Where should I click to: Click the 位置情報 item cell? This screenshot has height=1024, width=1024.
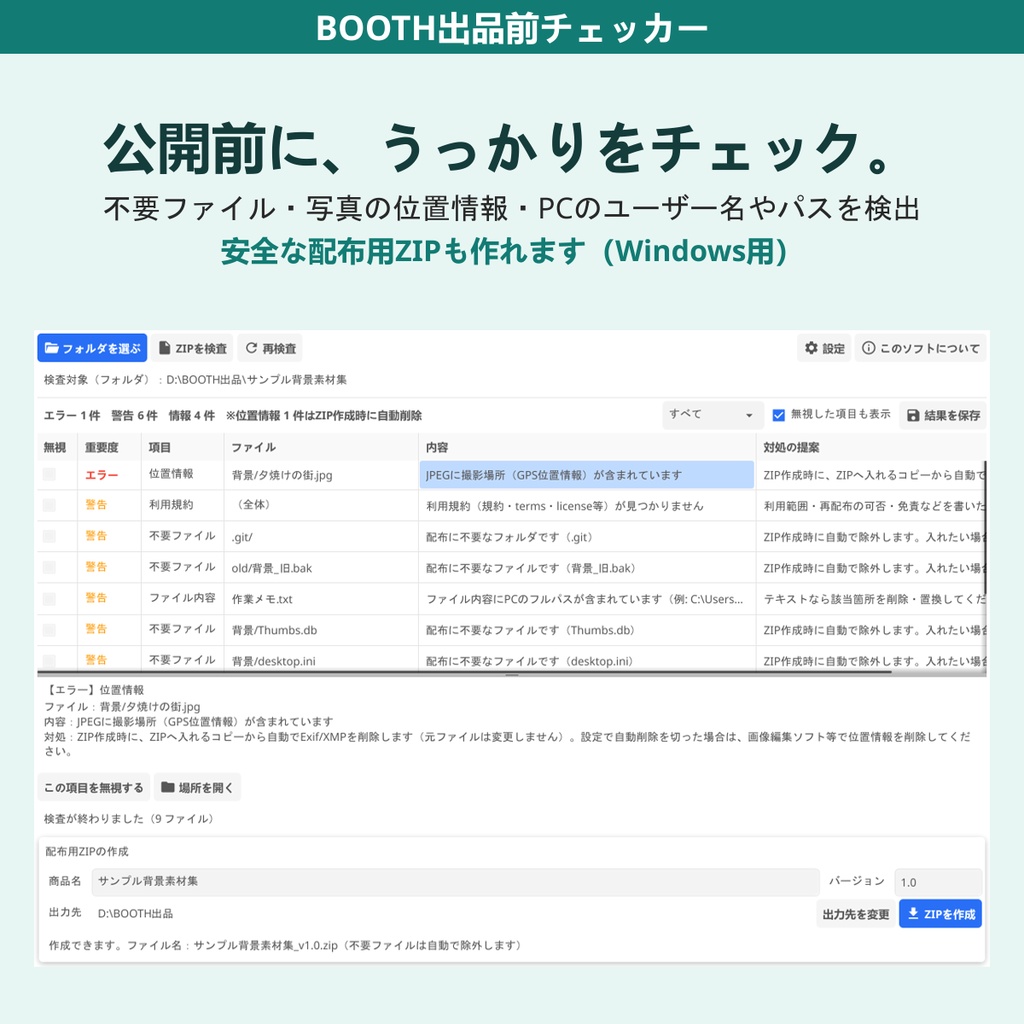pos(182,475)
